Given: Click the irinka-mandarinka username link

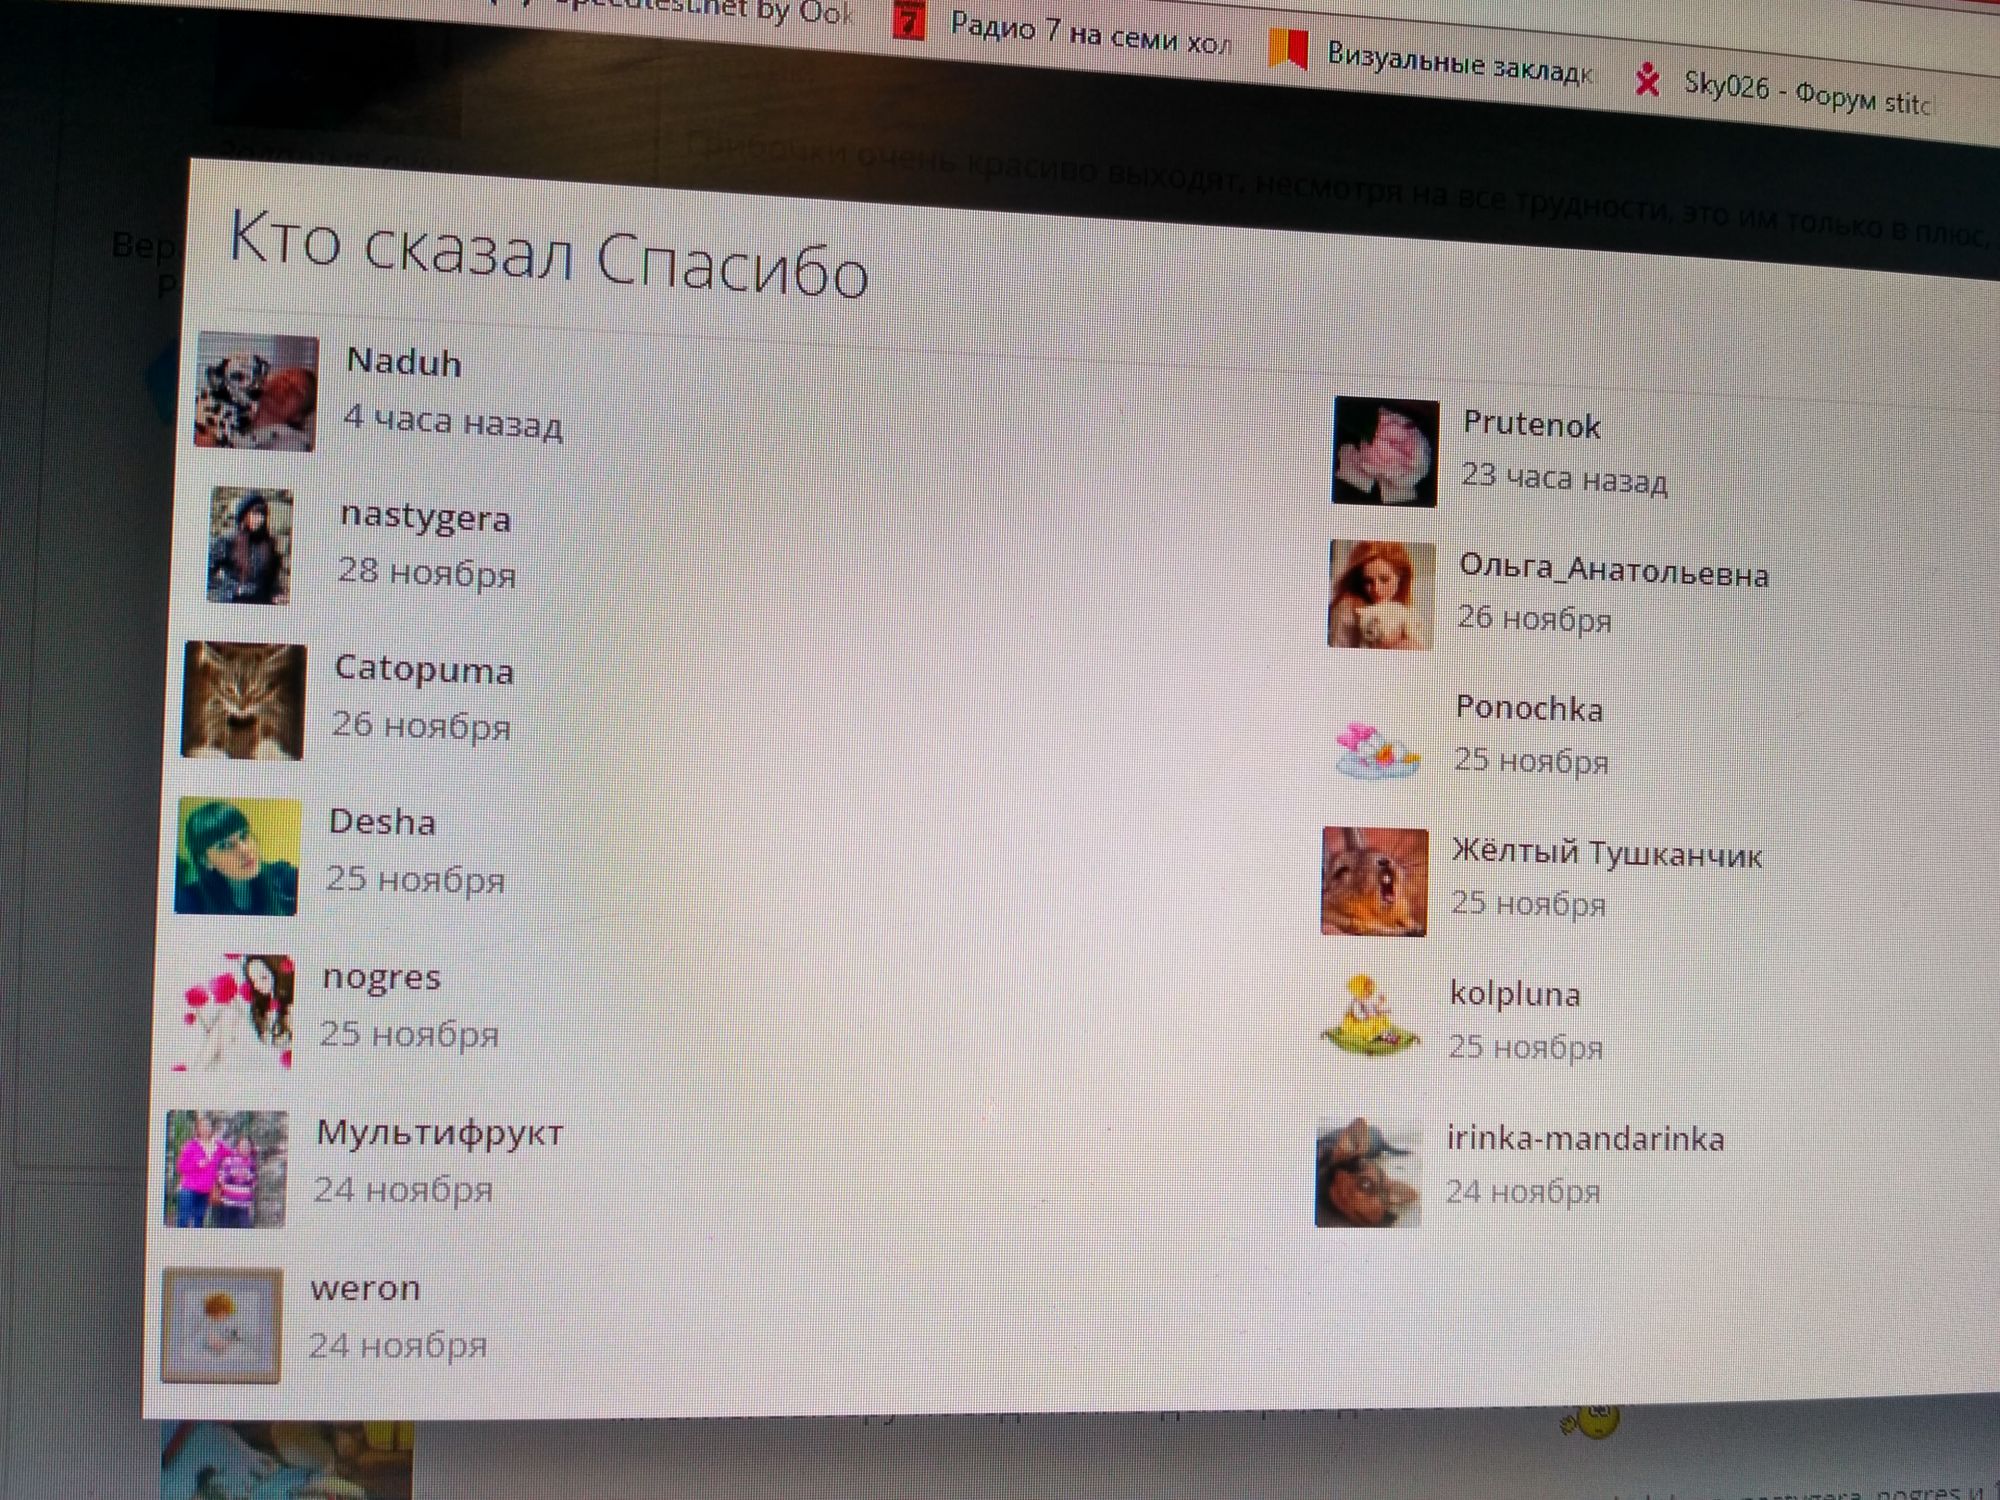Looking at the screenshot, I should [x=1585, y=1139].
